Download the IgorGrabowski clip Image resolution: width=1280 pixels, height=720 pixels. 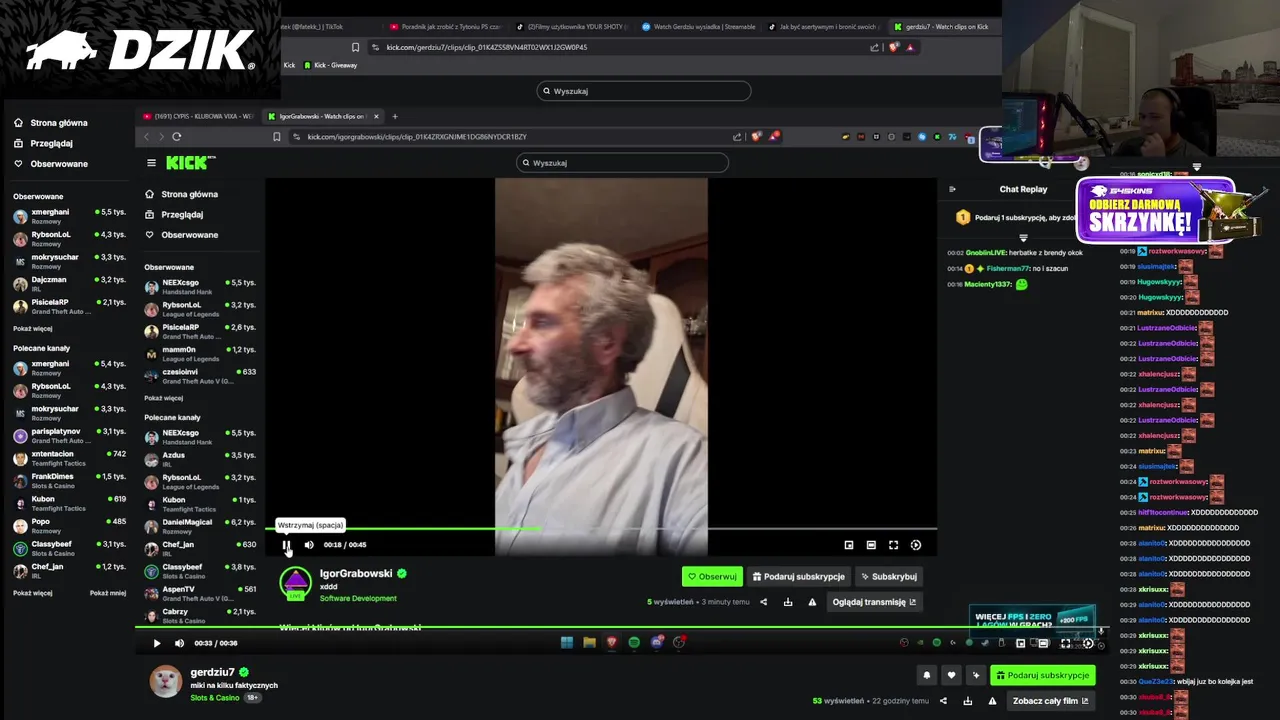click(x=788, y=602)
